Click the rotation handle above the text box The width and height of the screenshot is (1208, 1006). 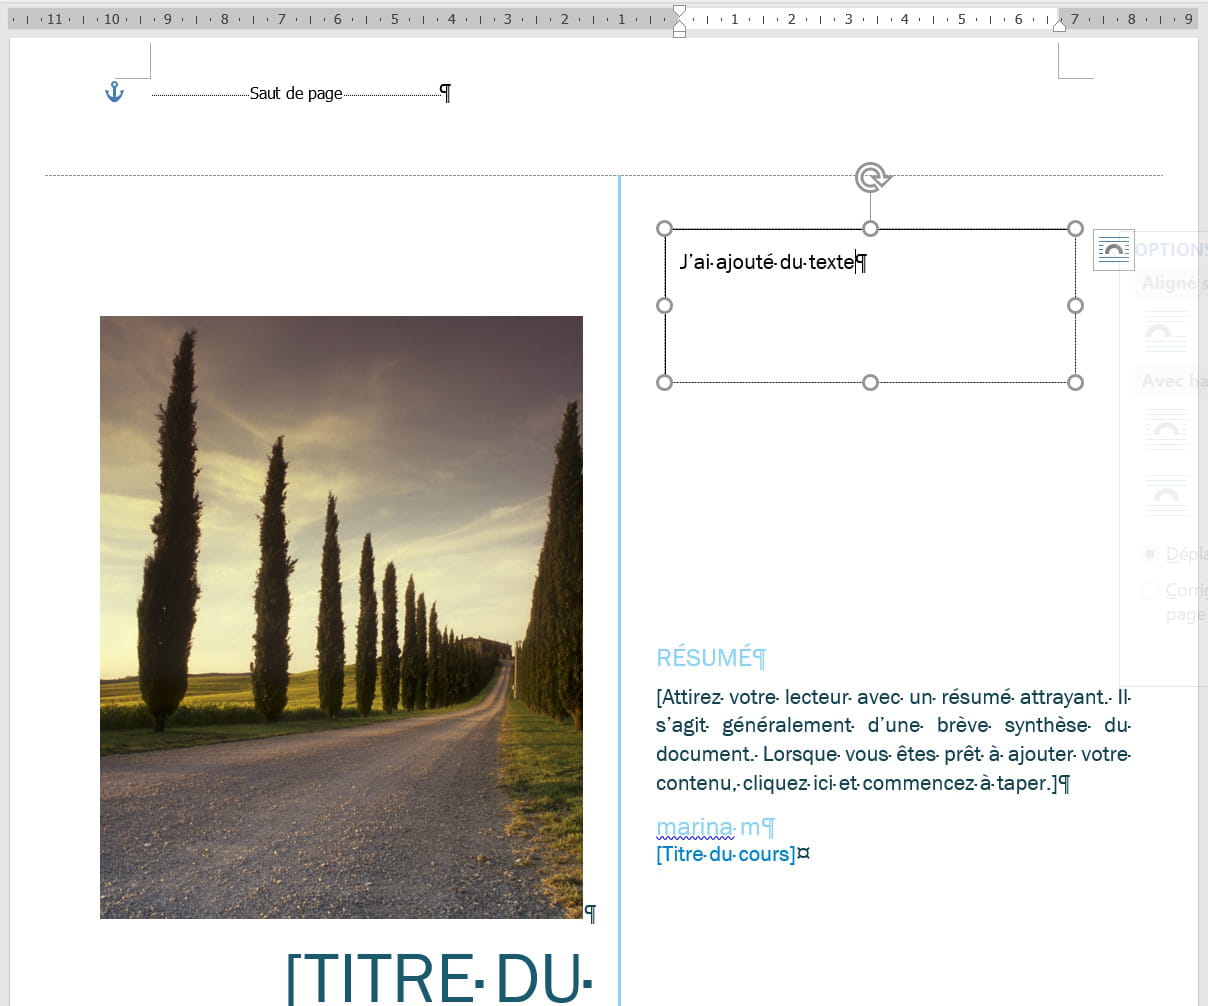(x=872, y=178)
